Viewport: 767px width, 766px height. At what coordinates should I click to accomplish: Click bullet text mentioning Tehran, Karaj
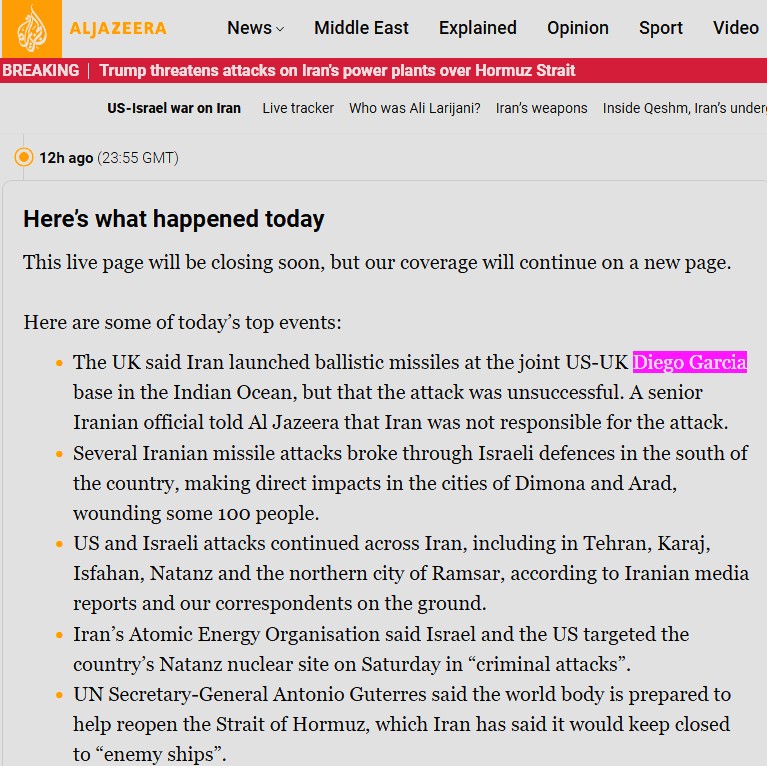coord(411,573)
